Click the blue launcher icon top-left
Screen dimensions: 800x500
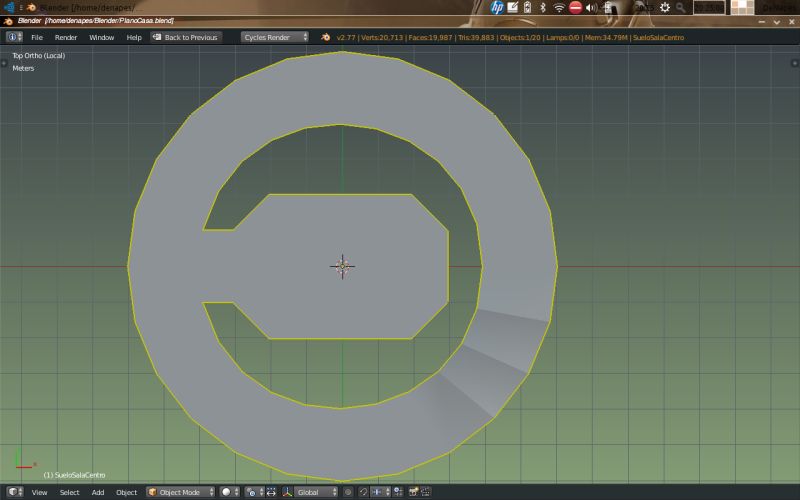(9, 7)
